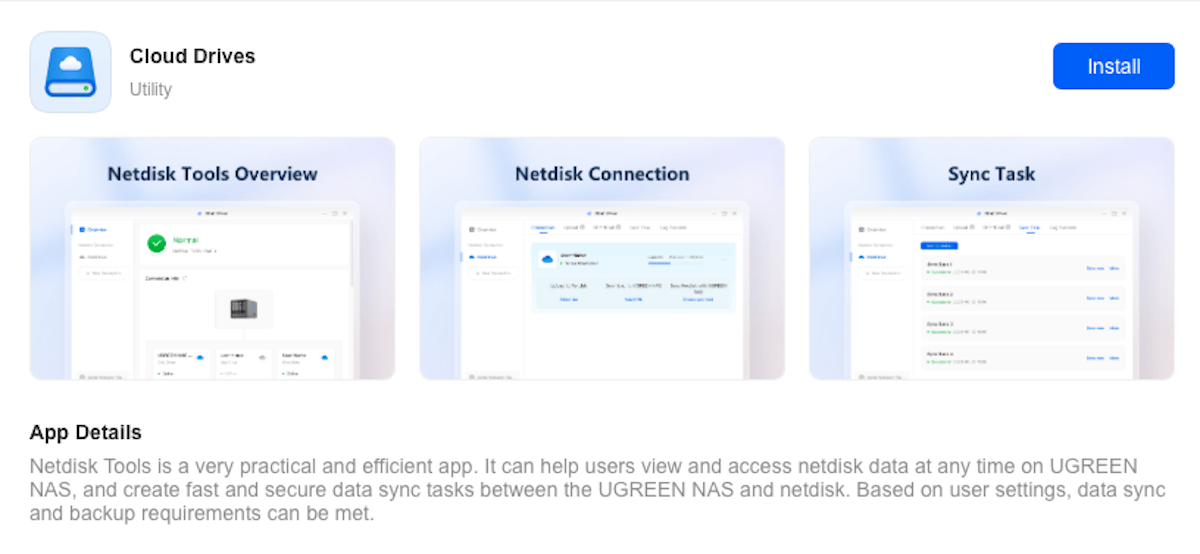Screen dimensions: 1200x554
Task: Click the green checkmark status icon
Action: (x=157, y=243)
